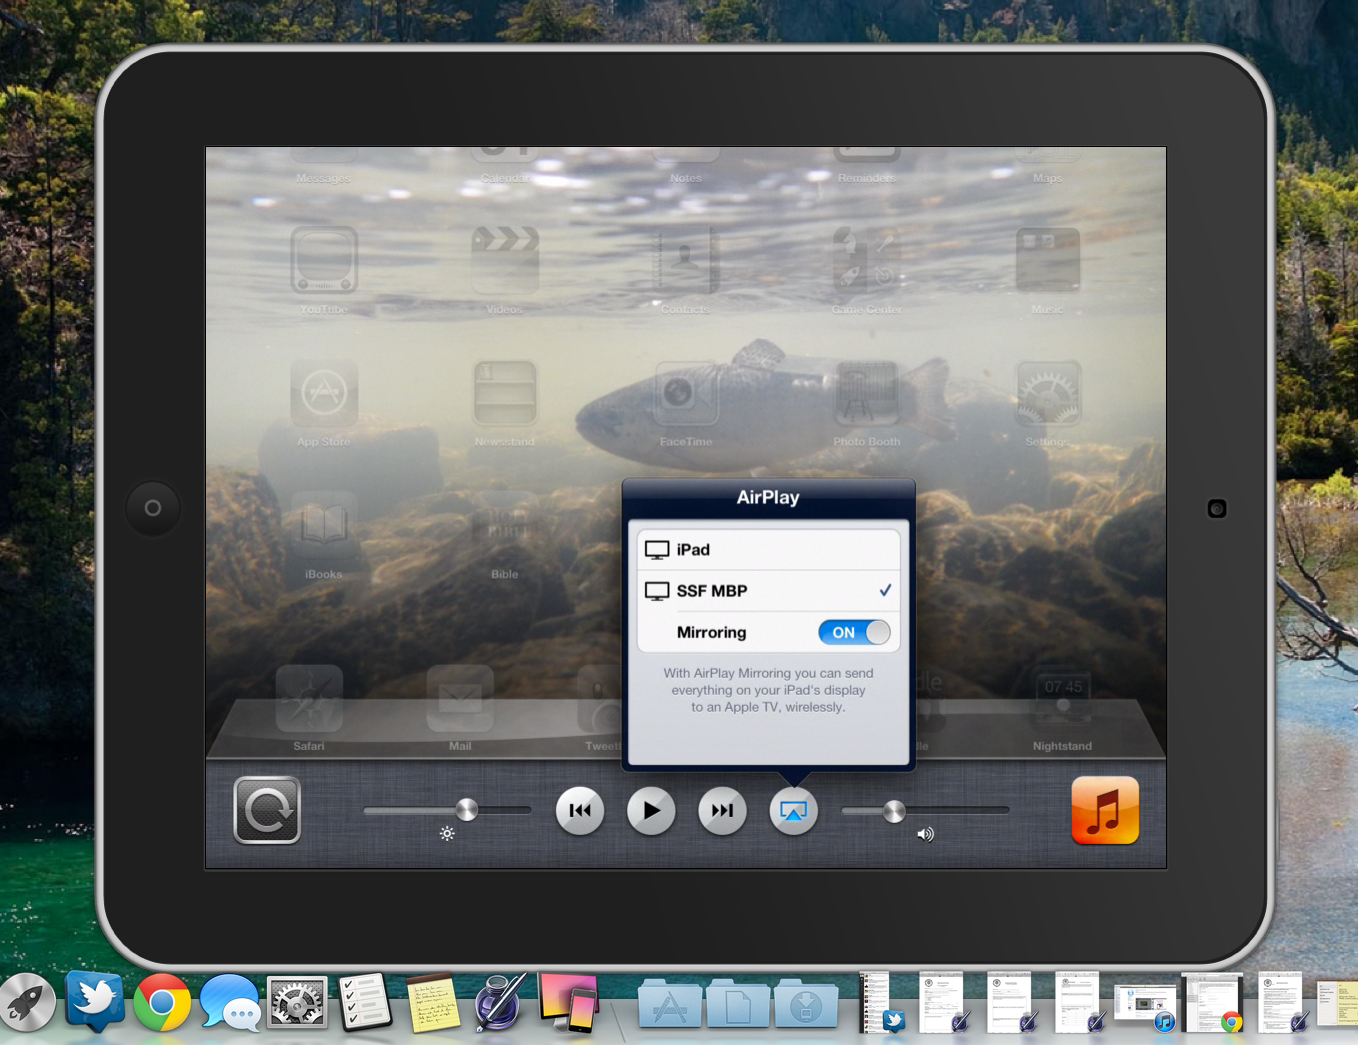Open iBooks on the iPad home screen

(324, 525)
